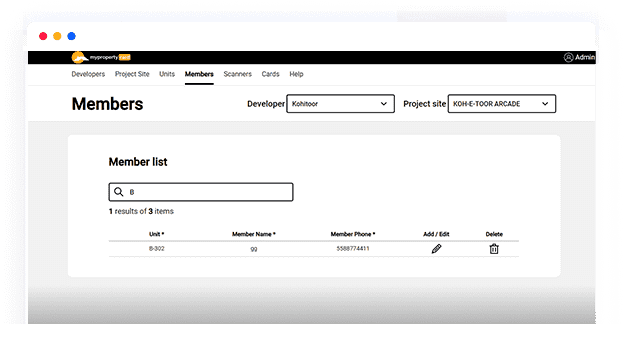Open the Admin user profile icon
The height and width of the screenshot is (361, 624).
[x=568, y=57]
